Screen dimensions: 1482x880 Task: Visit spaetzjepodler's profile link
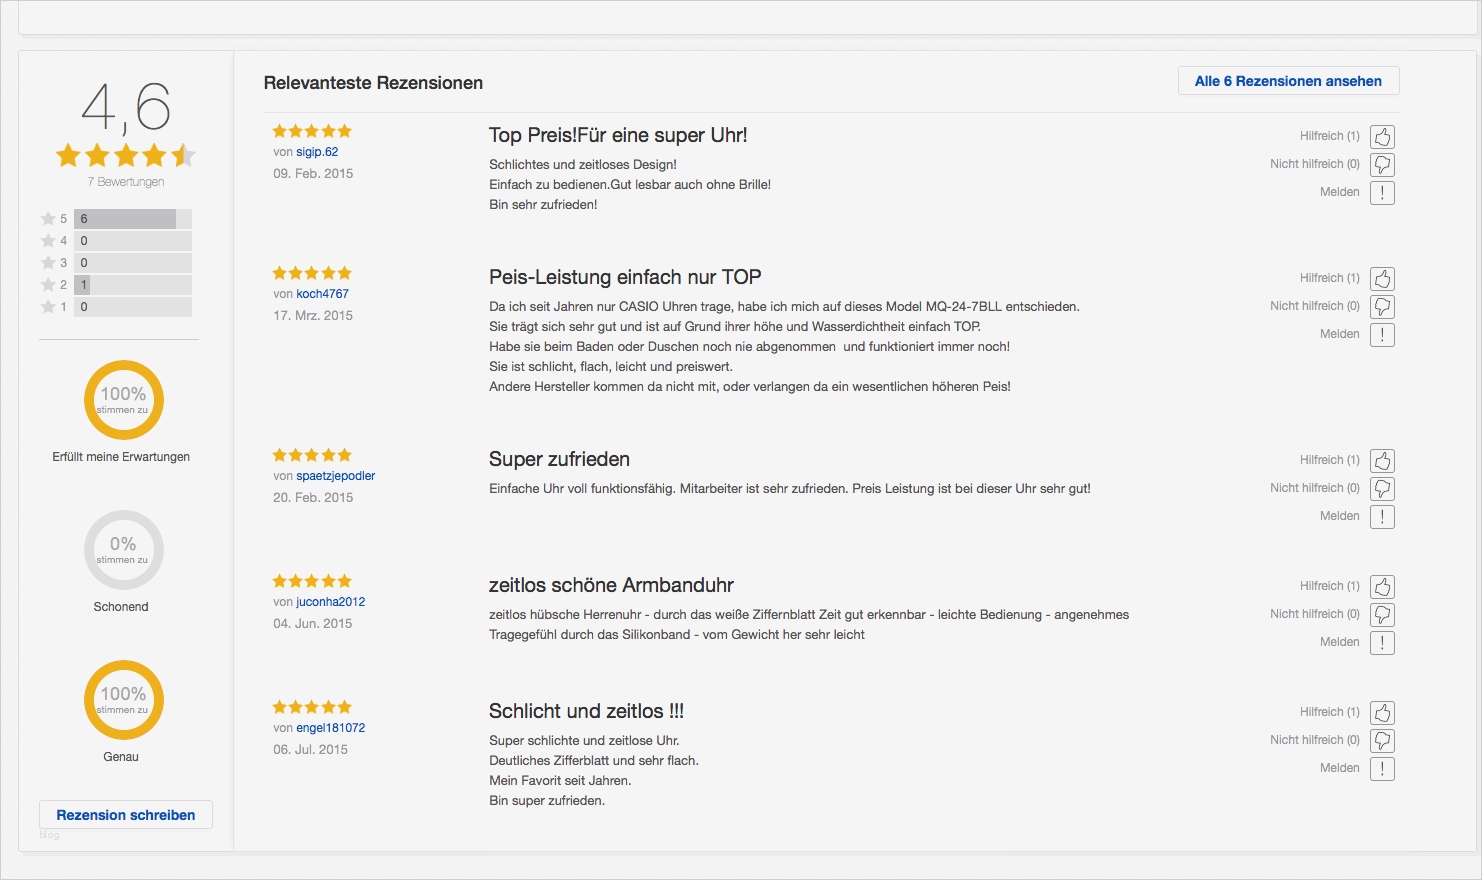(335, 476)
